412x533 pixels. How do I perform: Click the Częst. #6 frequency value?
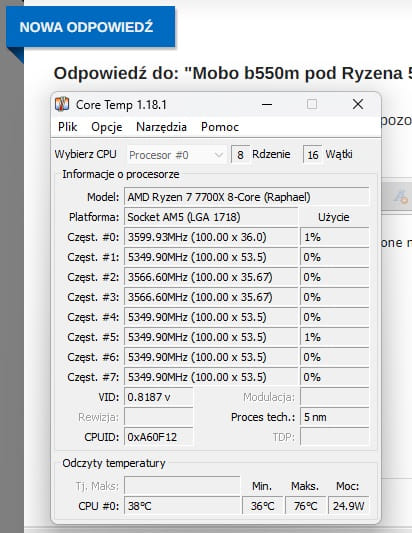click(x=211, y=357)
